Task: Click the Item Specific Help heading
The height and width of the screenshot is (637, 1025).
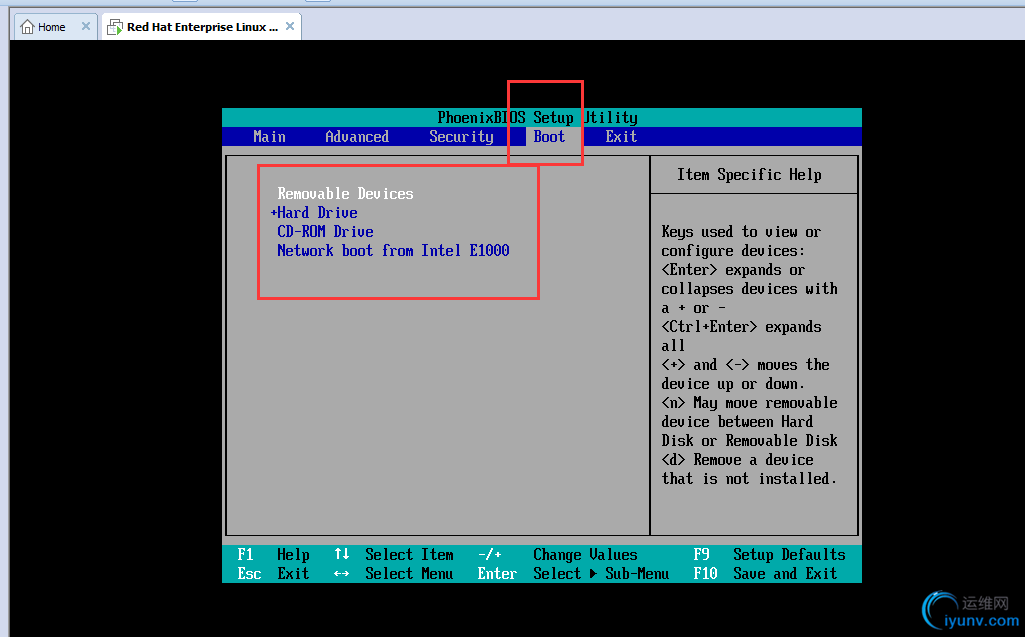Action: pos(749,175)
